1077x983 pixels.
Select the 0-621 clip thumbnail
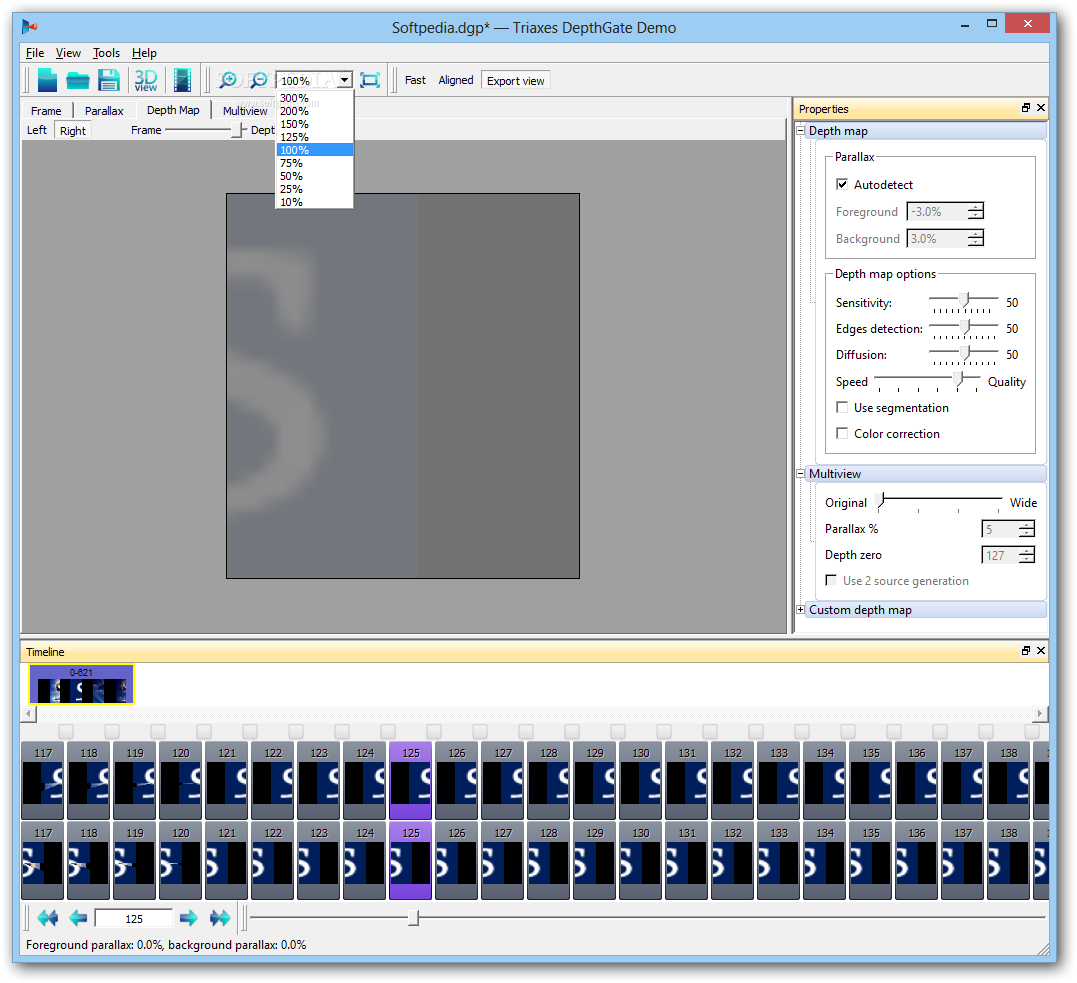click(81, 684)
